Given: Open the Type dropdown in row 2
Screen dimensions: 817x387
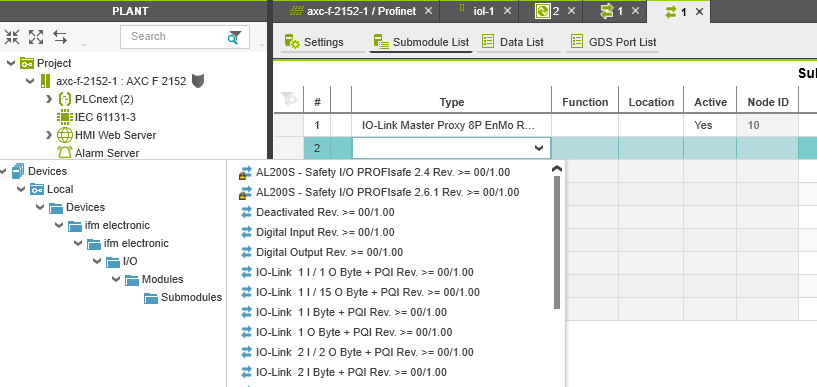Looking at the screenshot, I should pos(539,148).
